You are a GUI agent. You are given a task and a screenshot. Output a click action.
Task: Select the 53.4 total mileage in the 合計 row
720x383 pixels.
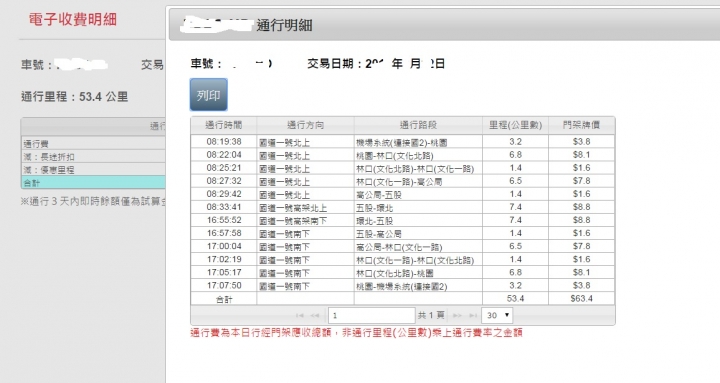tap(515, 299)
